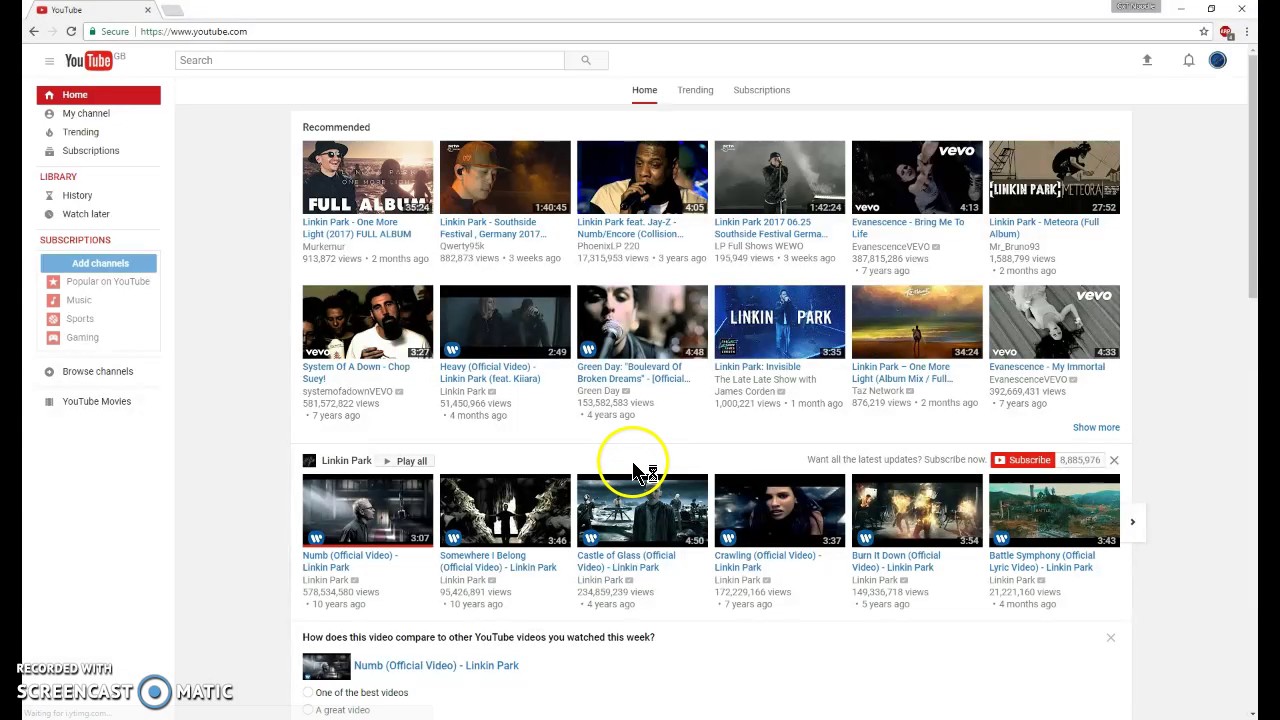This screenshot has width=1280, height=720.
Task: Open Somewhere I Belong video thumbnail
Action: [505, 511]
